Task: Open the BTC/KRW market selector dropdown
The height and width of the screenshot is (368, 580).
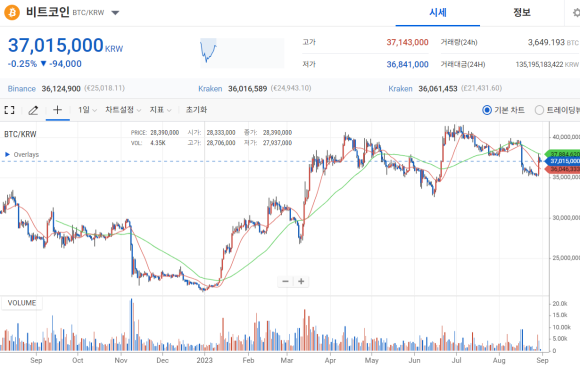Action: coord(115,13)
